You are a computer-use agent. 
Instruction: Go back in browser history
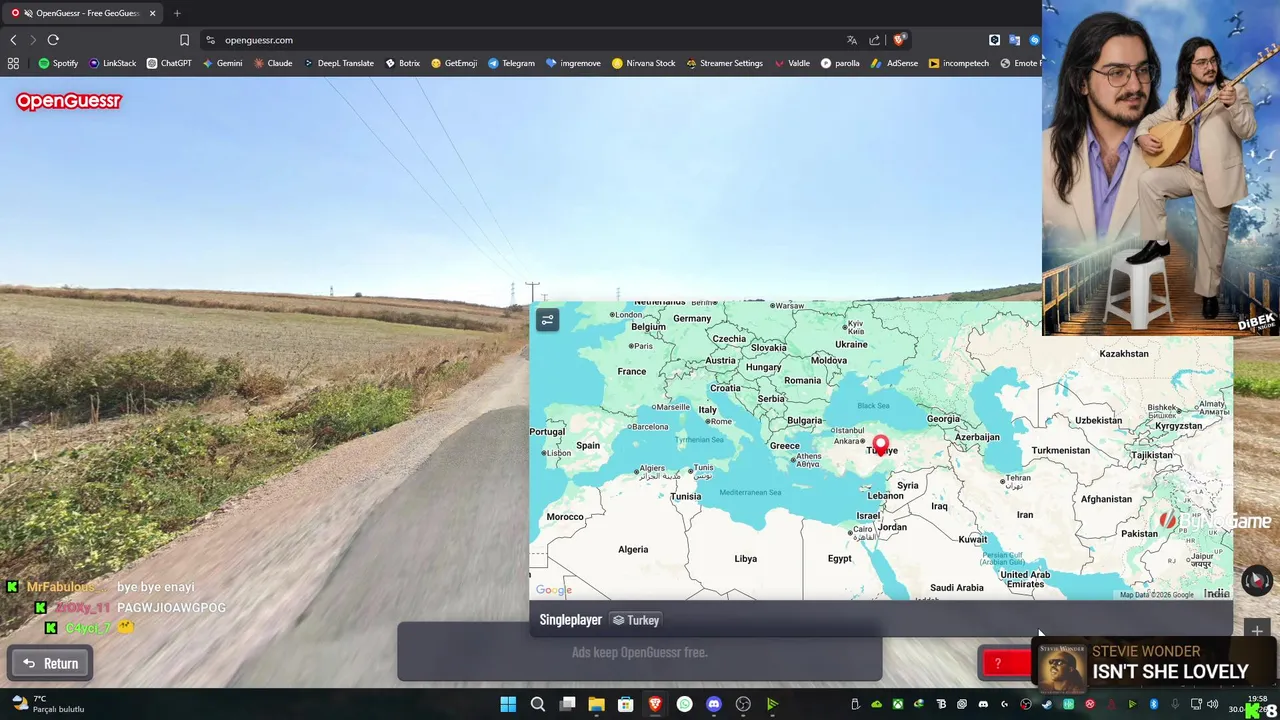(x=13, y=40)
